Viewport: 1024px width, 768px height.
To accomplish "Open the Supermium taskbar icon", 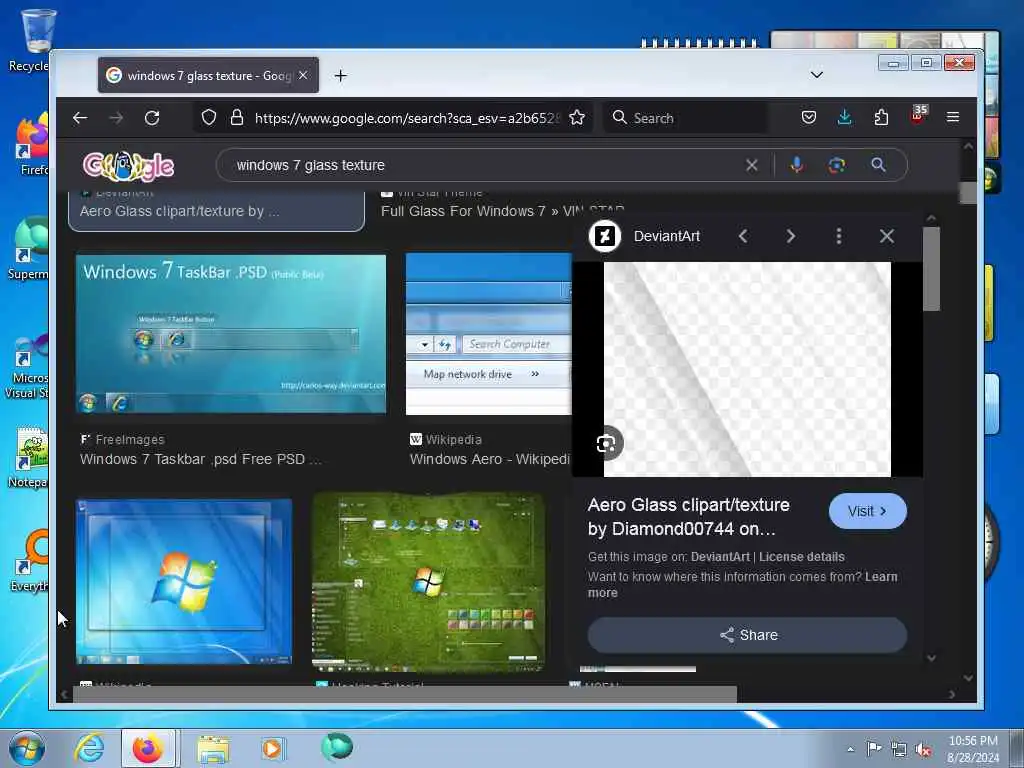I will (337, 746).
